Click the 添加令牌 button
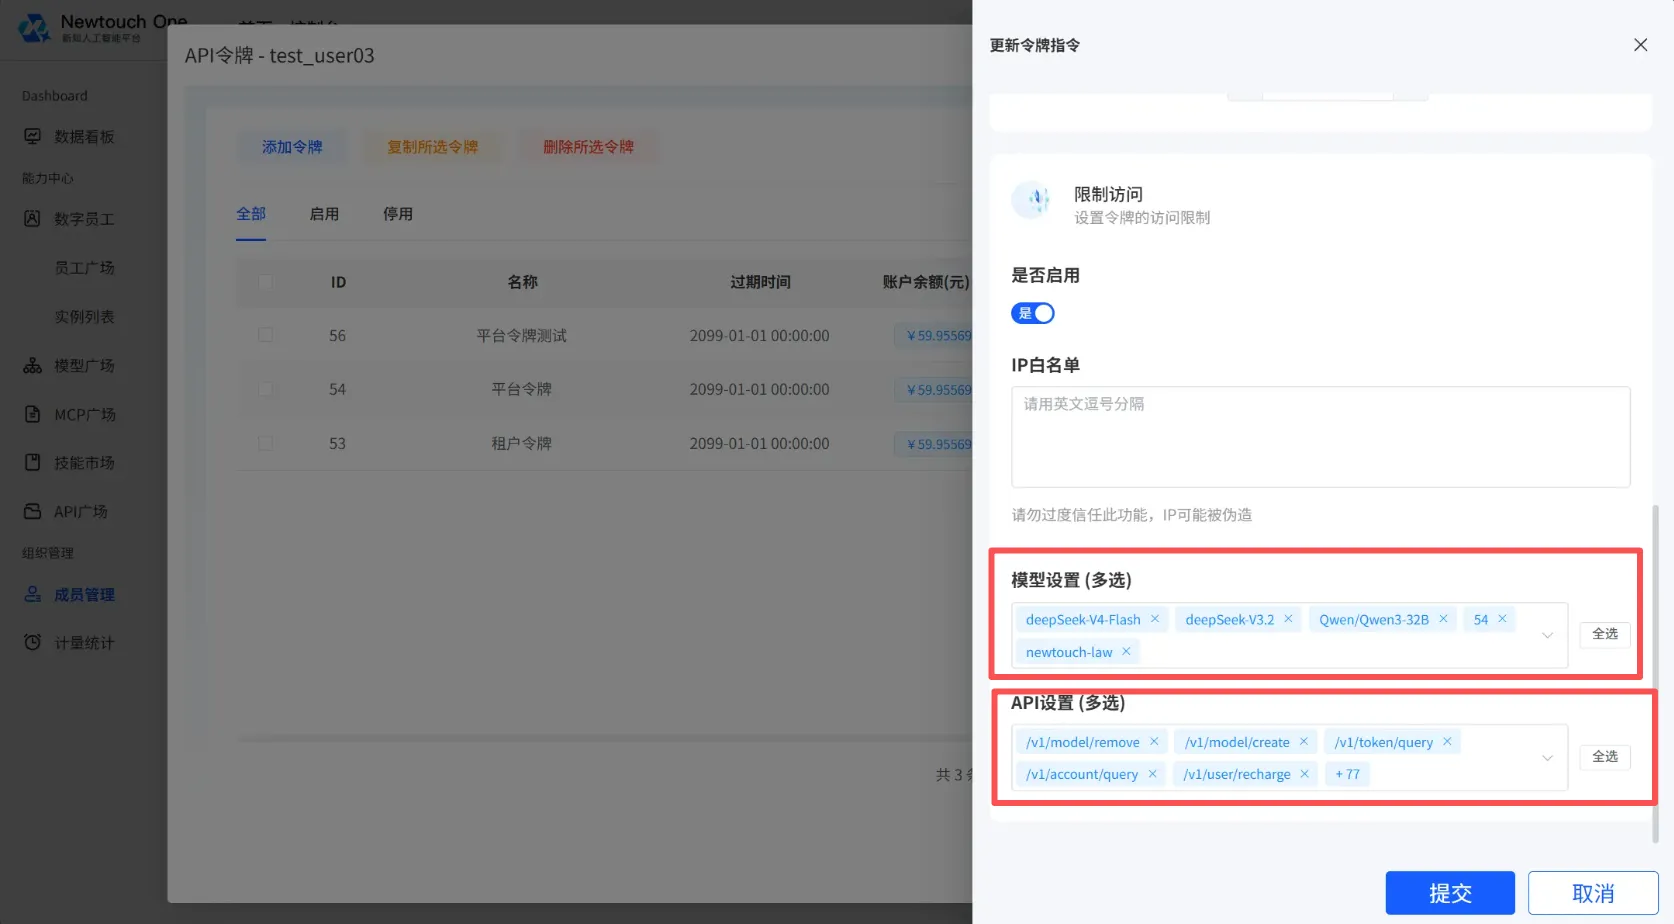This screenshot has width=1674, height=924. (x=292, y=147)
